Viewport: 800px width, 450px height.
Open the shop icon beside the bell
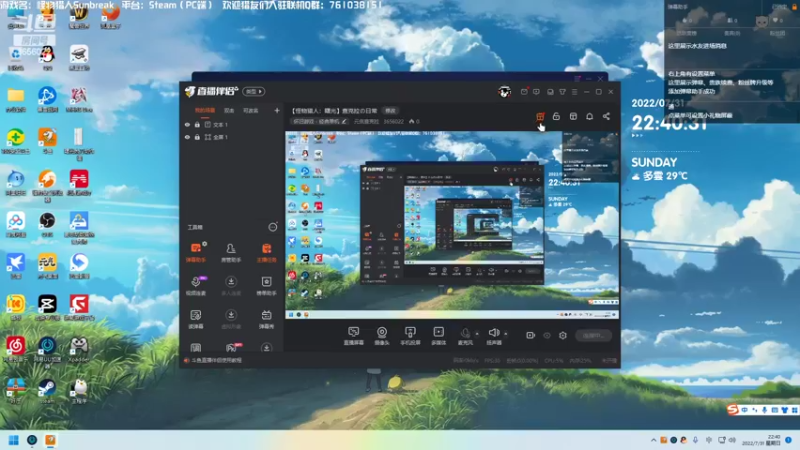tap(573, 116)
